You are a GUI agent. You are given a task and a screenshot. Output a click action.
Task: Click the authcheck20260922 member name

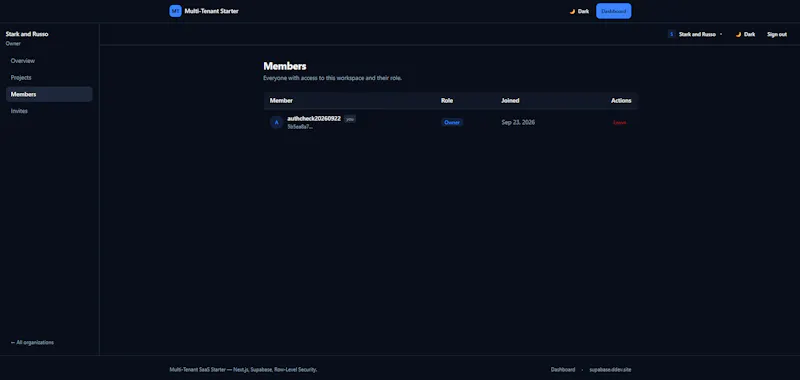[x=314, y=118]
